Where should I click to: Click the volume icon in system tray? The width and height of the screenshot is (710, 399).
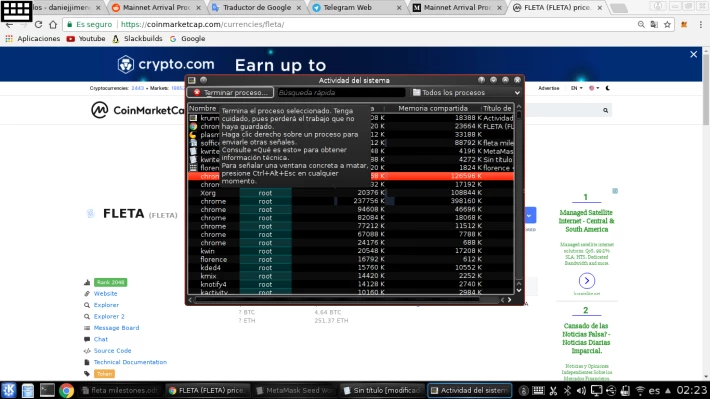click(581, 390)
